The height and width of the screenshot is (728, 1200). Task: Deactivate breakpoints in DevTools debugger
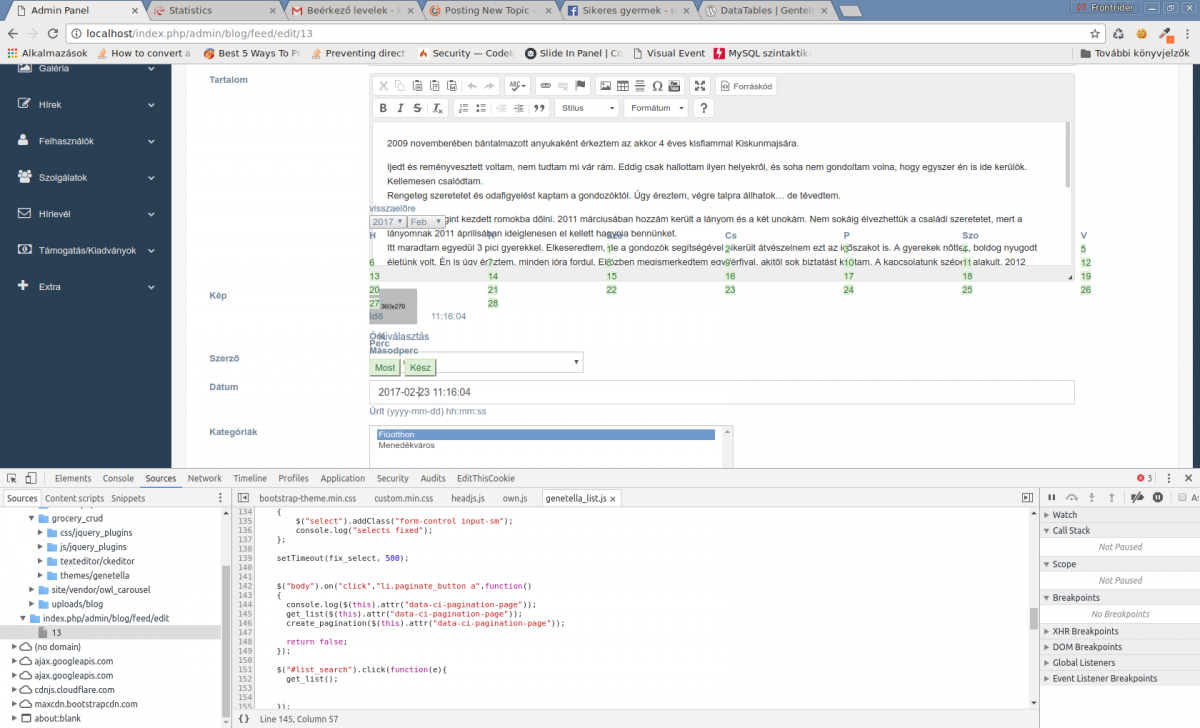(x=1137, y=497)
